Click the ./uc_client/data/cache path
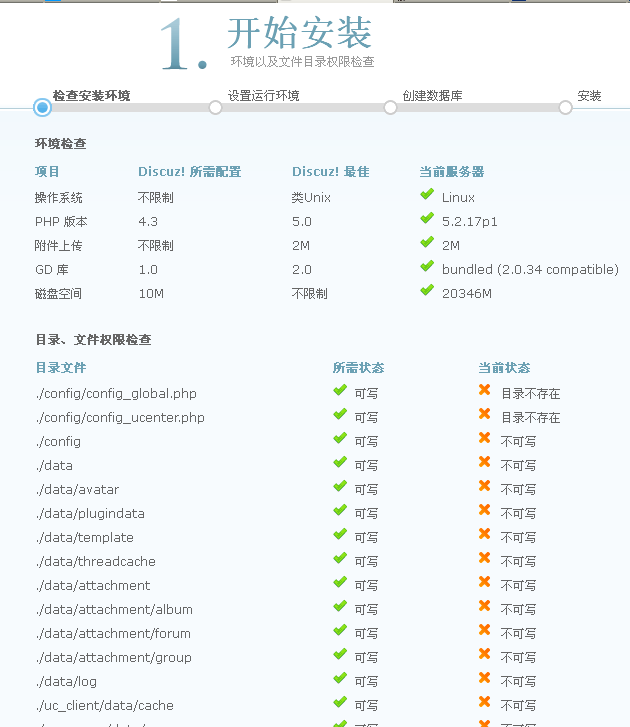Screen dimensions: 630x727 pos(105,706)
